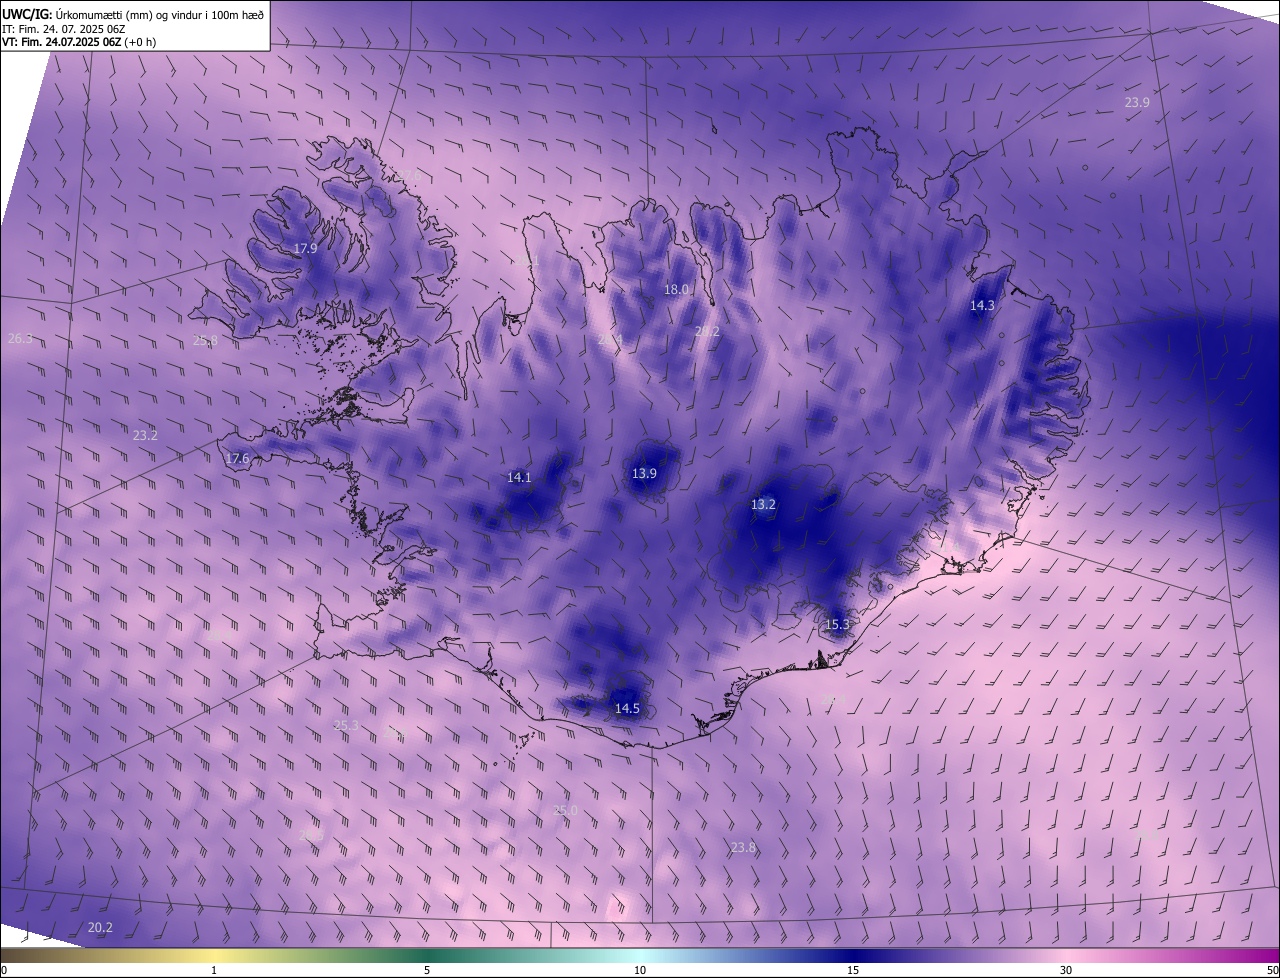Click the "VT: Fim. 24.07.2025 06Z (+0 h)" line
Screen dimensions: 1280x978
(79, 42)
